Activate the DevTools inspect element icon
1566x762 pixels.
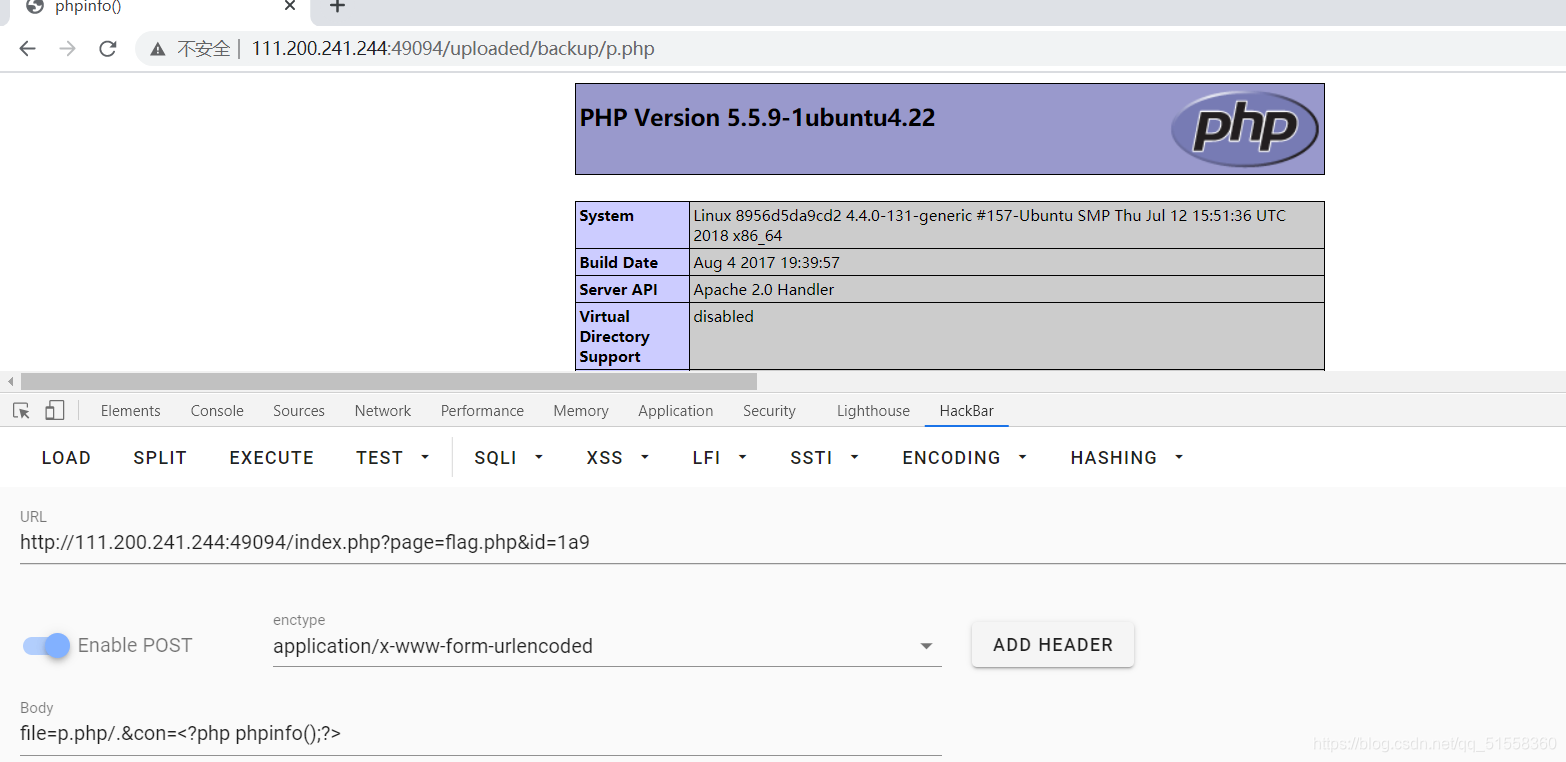21,410
